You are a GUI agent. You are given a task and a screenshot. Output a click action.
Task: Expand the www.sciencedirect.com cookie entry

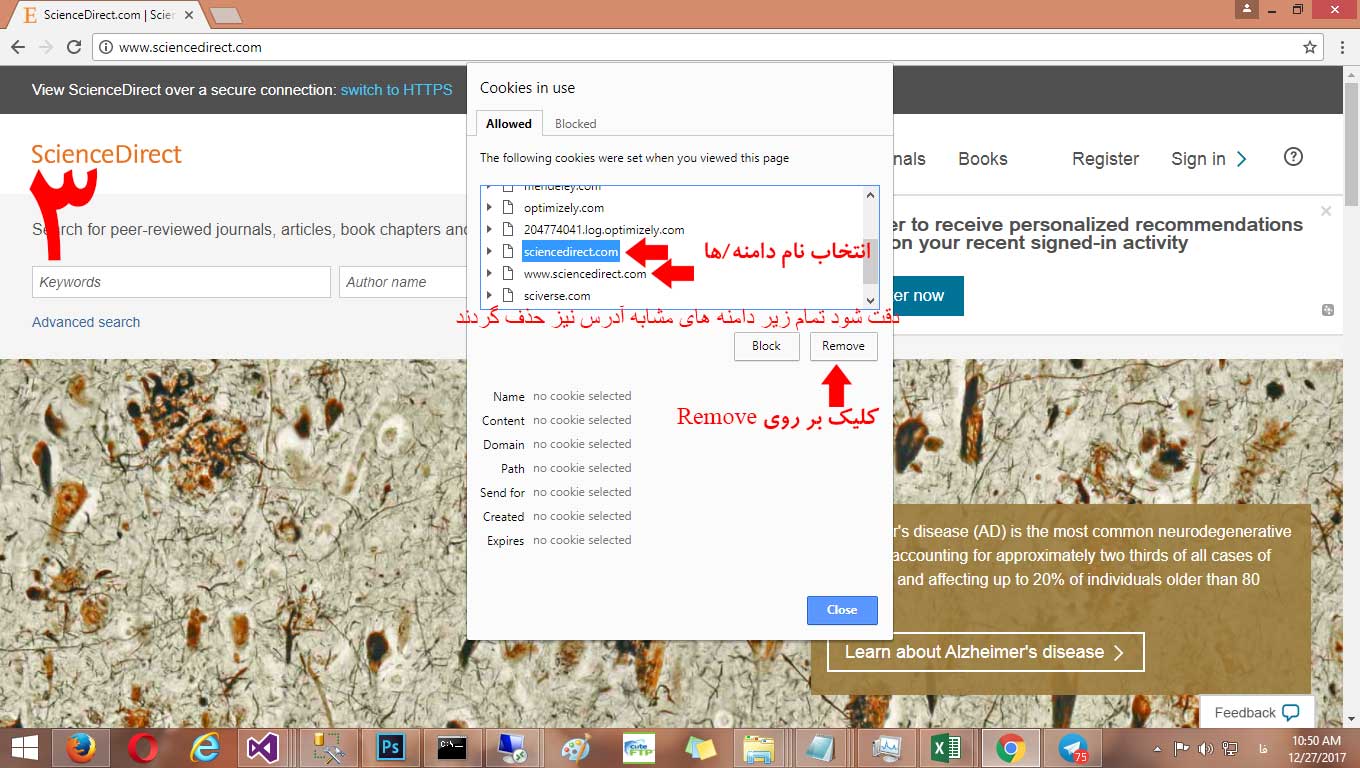[489, 273]
